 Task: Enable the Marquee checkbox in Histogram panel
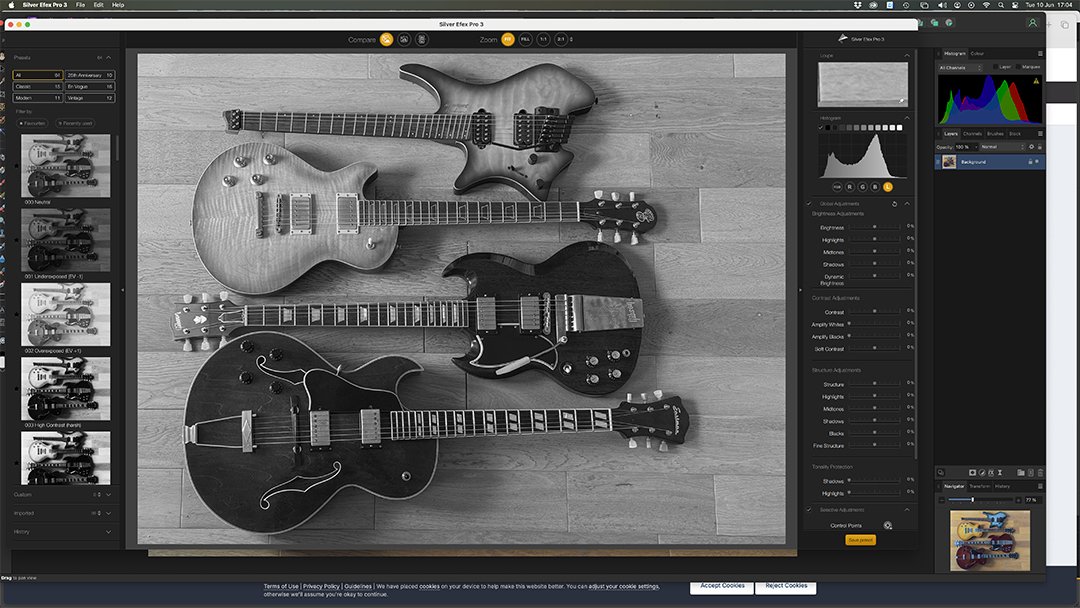tap(1019, 67)
